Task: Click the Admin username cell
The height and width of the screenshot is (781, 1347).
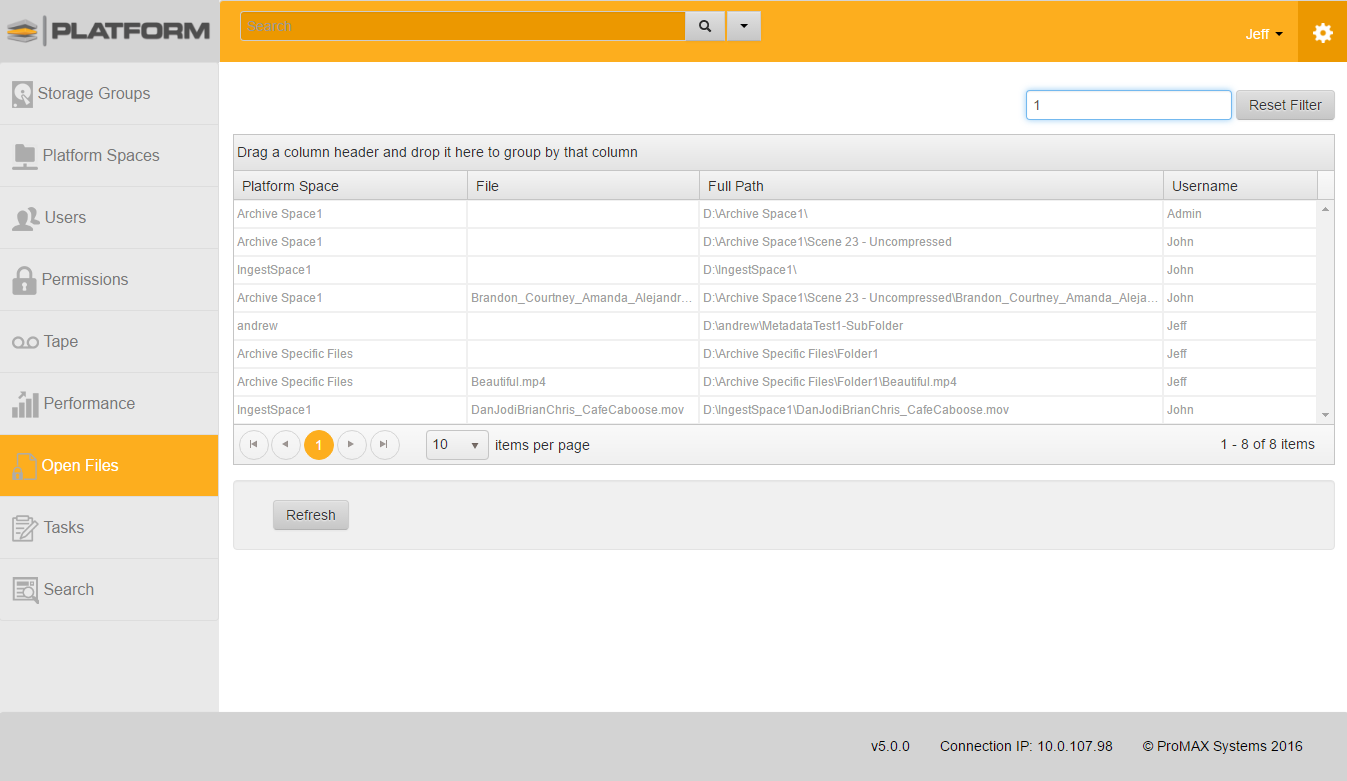Action: (x=1241, y=214)
